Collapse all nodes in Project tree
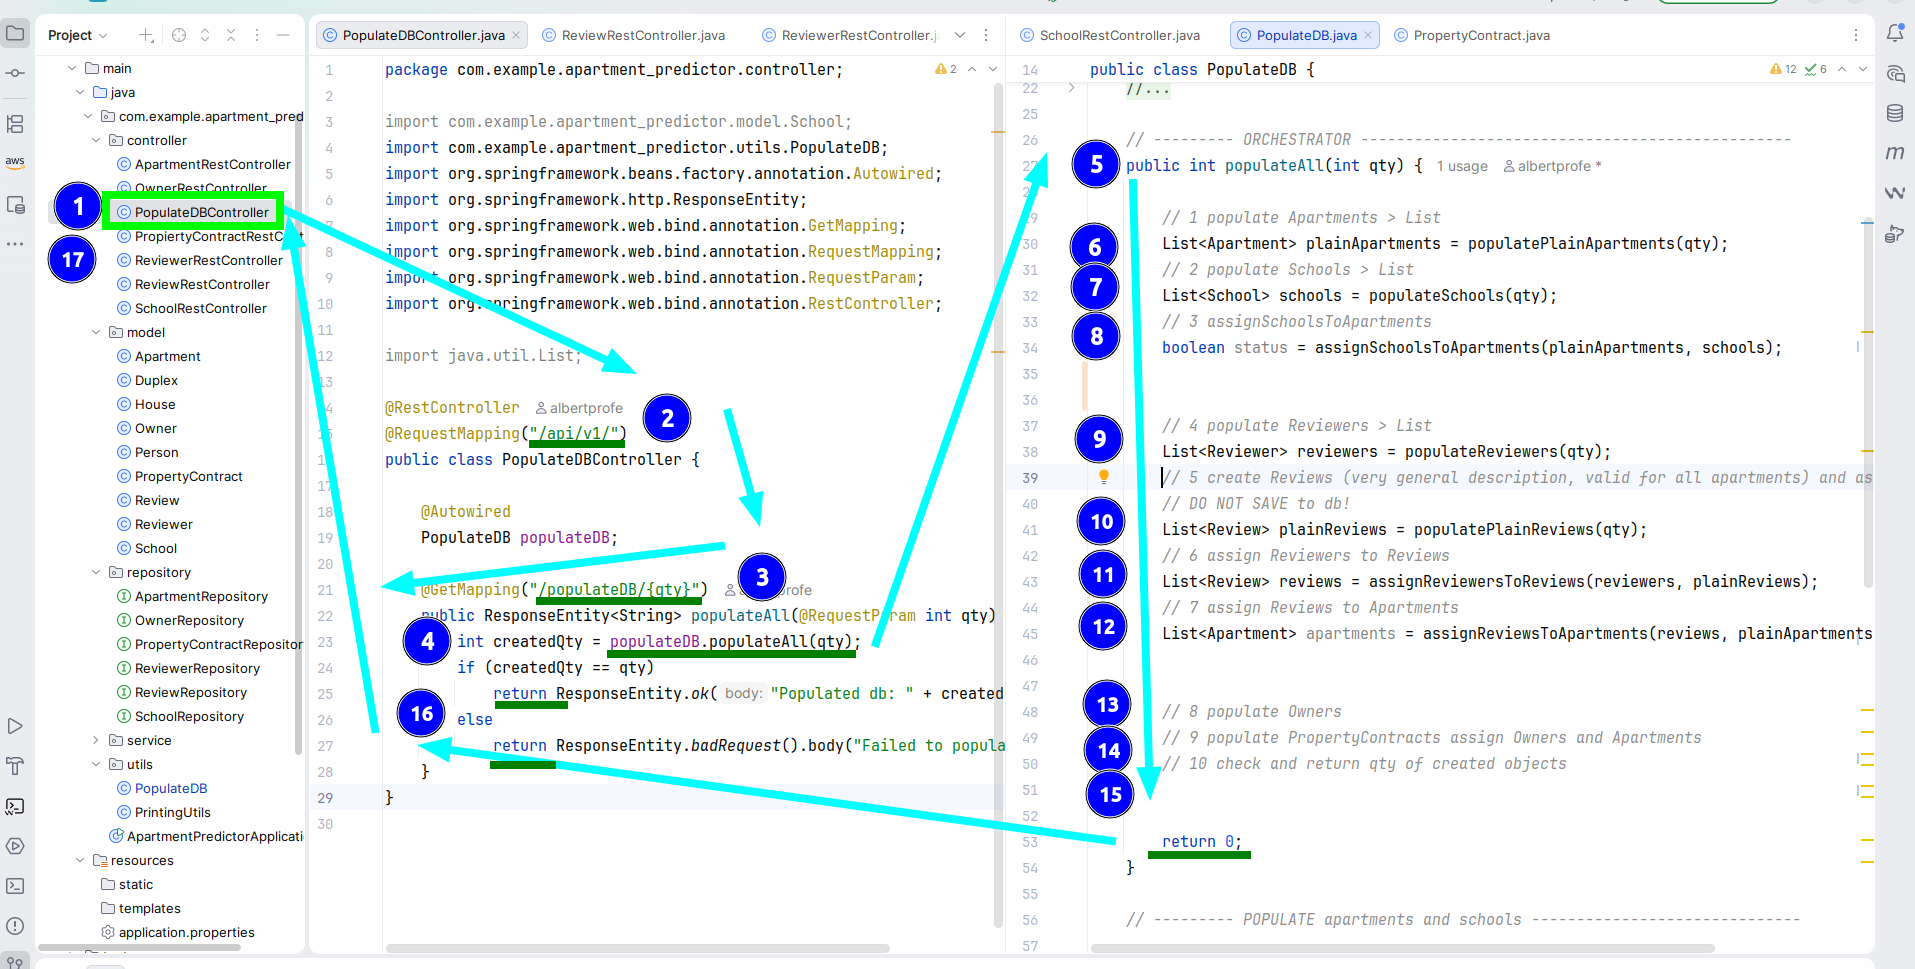 [x=231, y=35]
